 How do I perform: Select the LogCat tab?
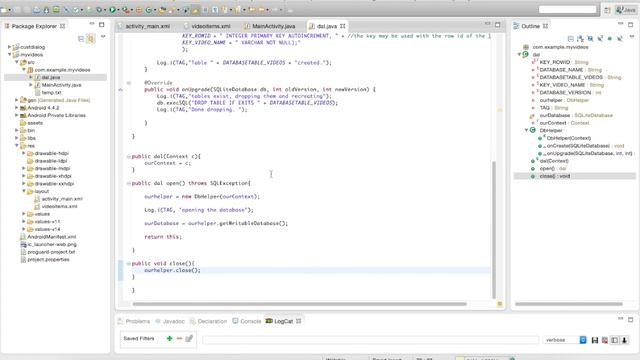(283, 321)
